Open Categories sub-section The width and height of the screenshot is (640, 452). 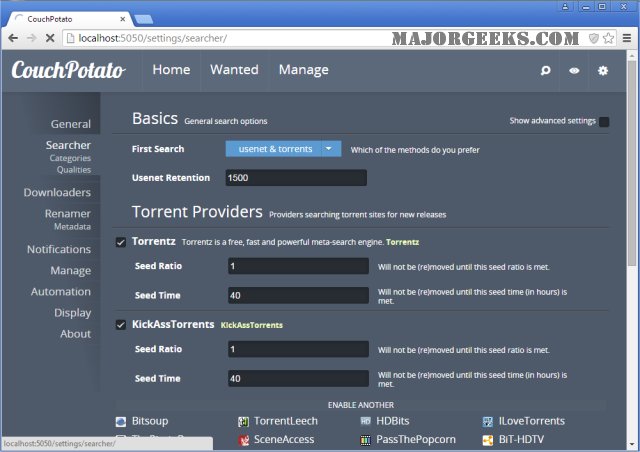tap(70, 158)
